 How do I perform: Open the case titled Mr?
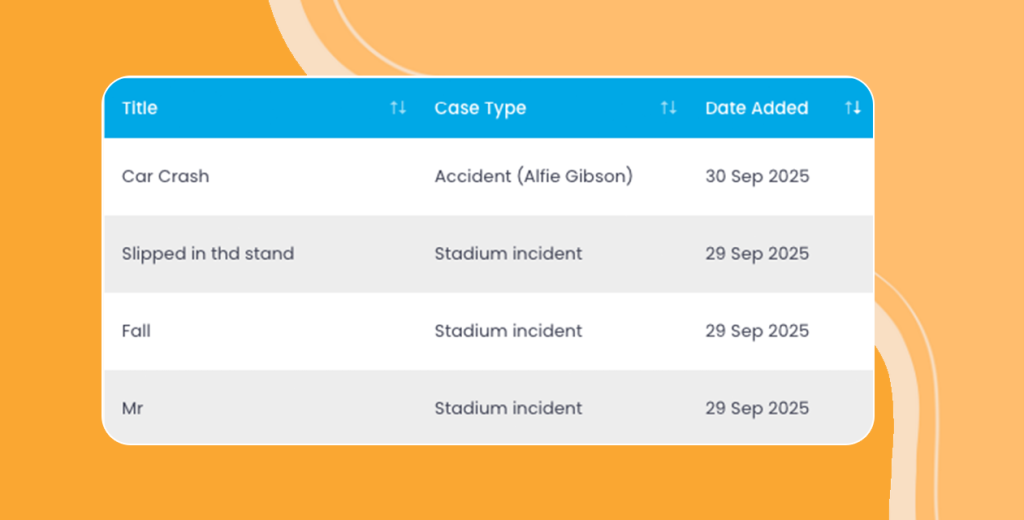132,408
